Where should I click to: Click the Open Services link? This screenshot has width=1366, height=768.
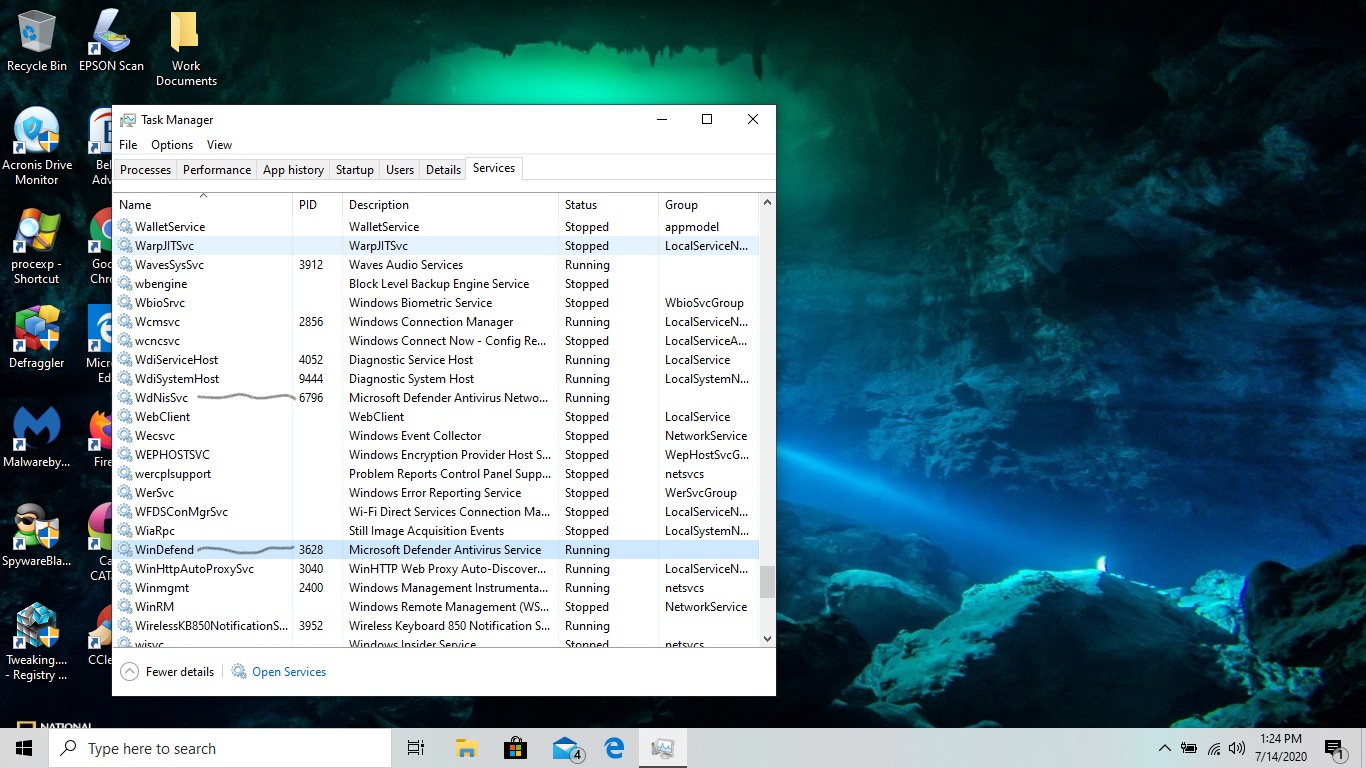pyautogui.click(x=289, y=672)
